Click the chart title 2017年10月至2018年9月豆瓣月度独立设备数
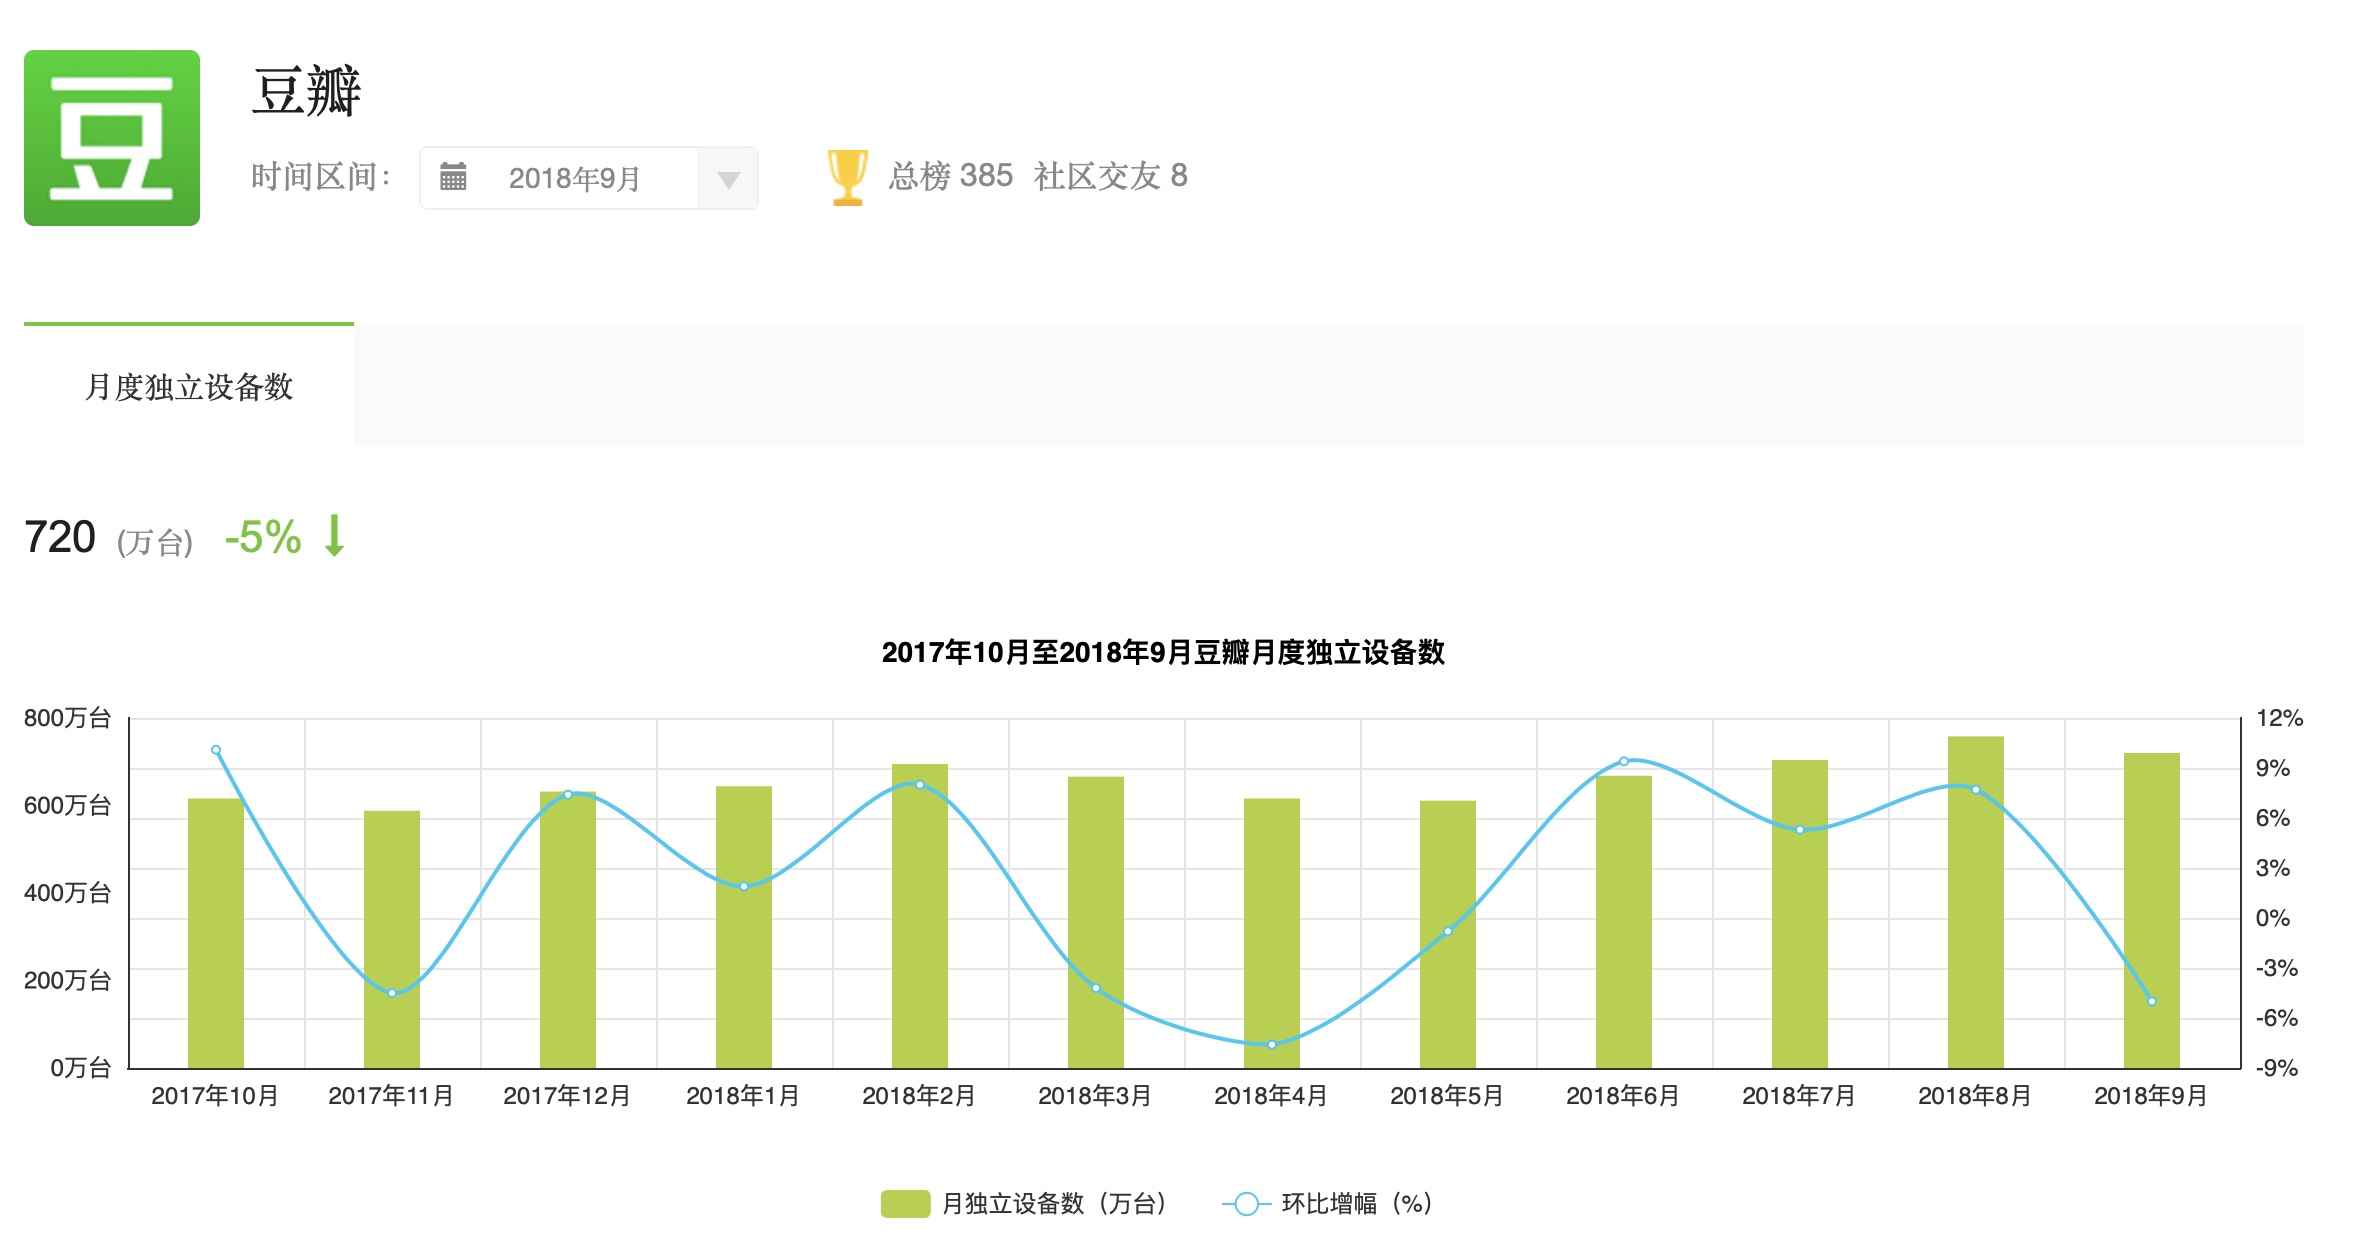 [x=1163, y=652]
